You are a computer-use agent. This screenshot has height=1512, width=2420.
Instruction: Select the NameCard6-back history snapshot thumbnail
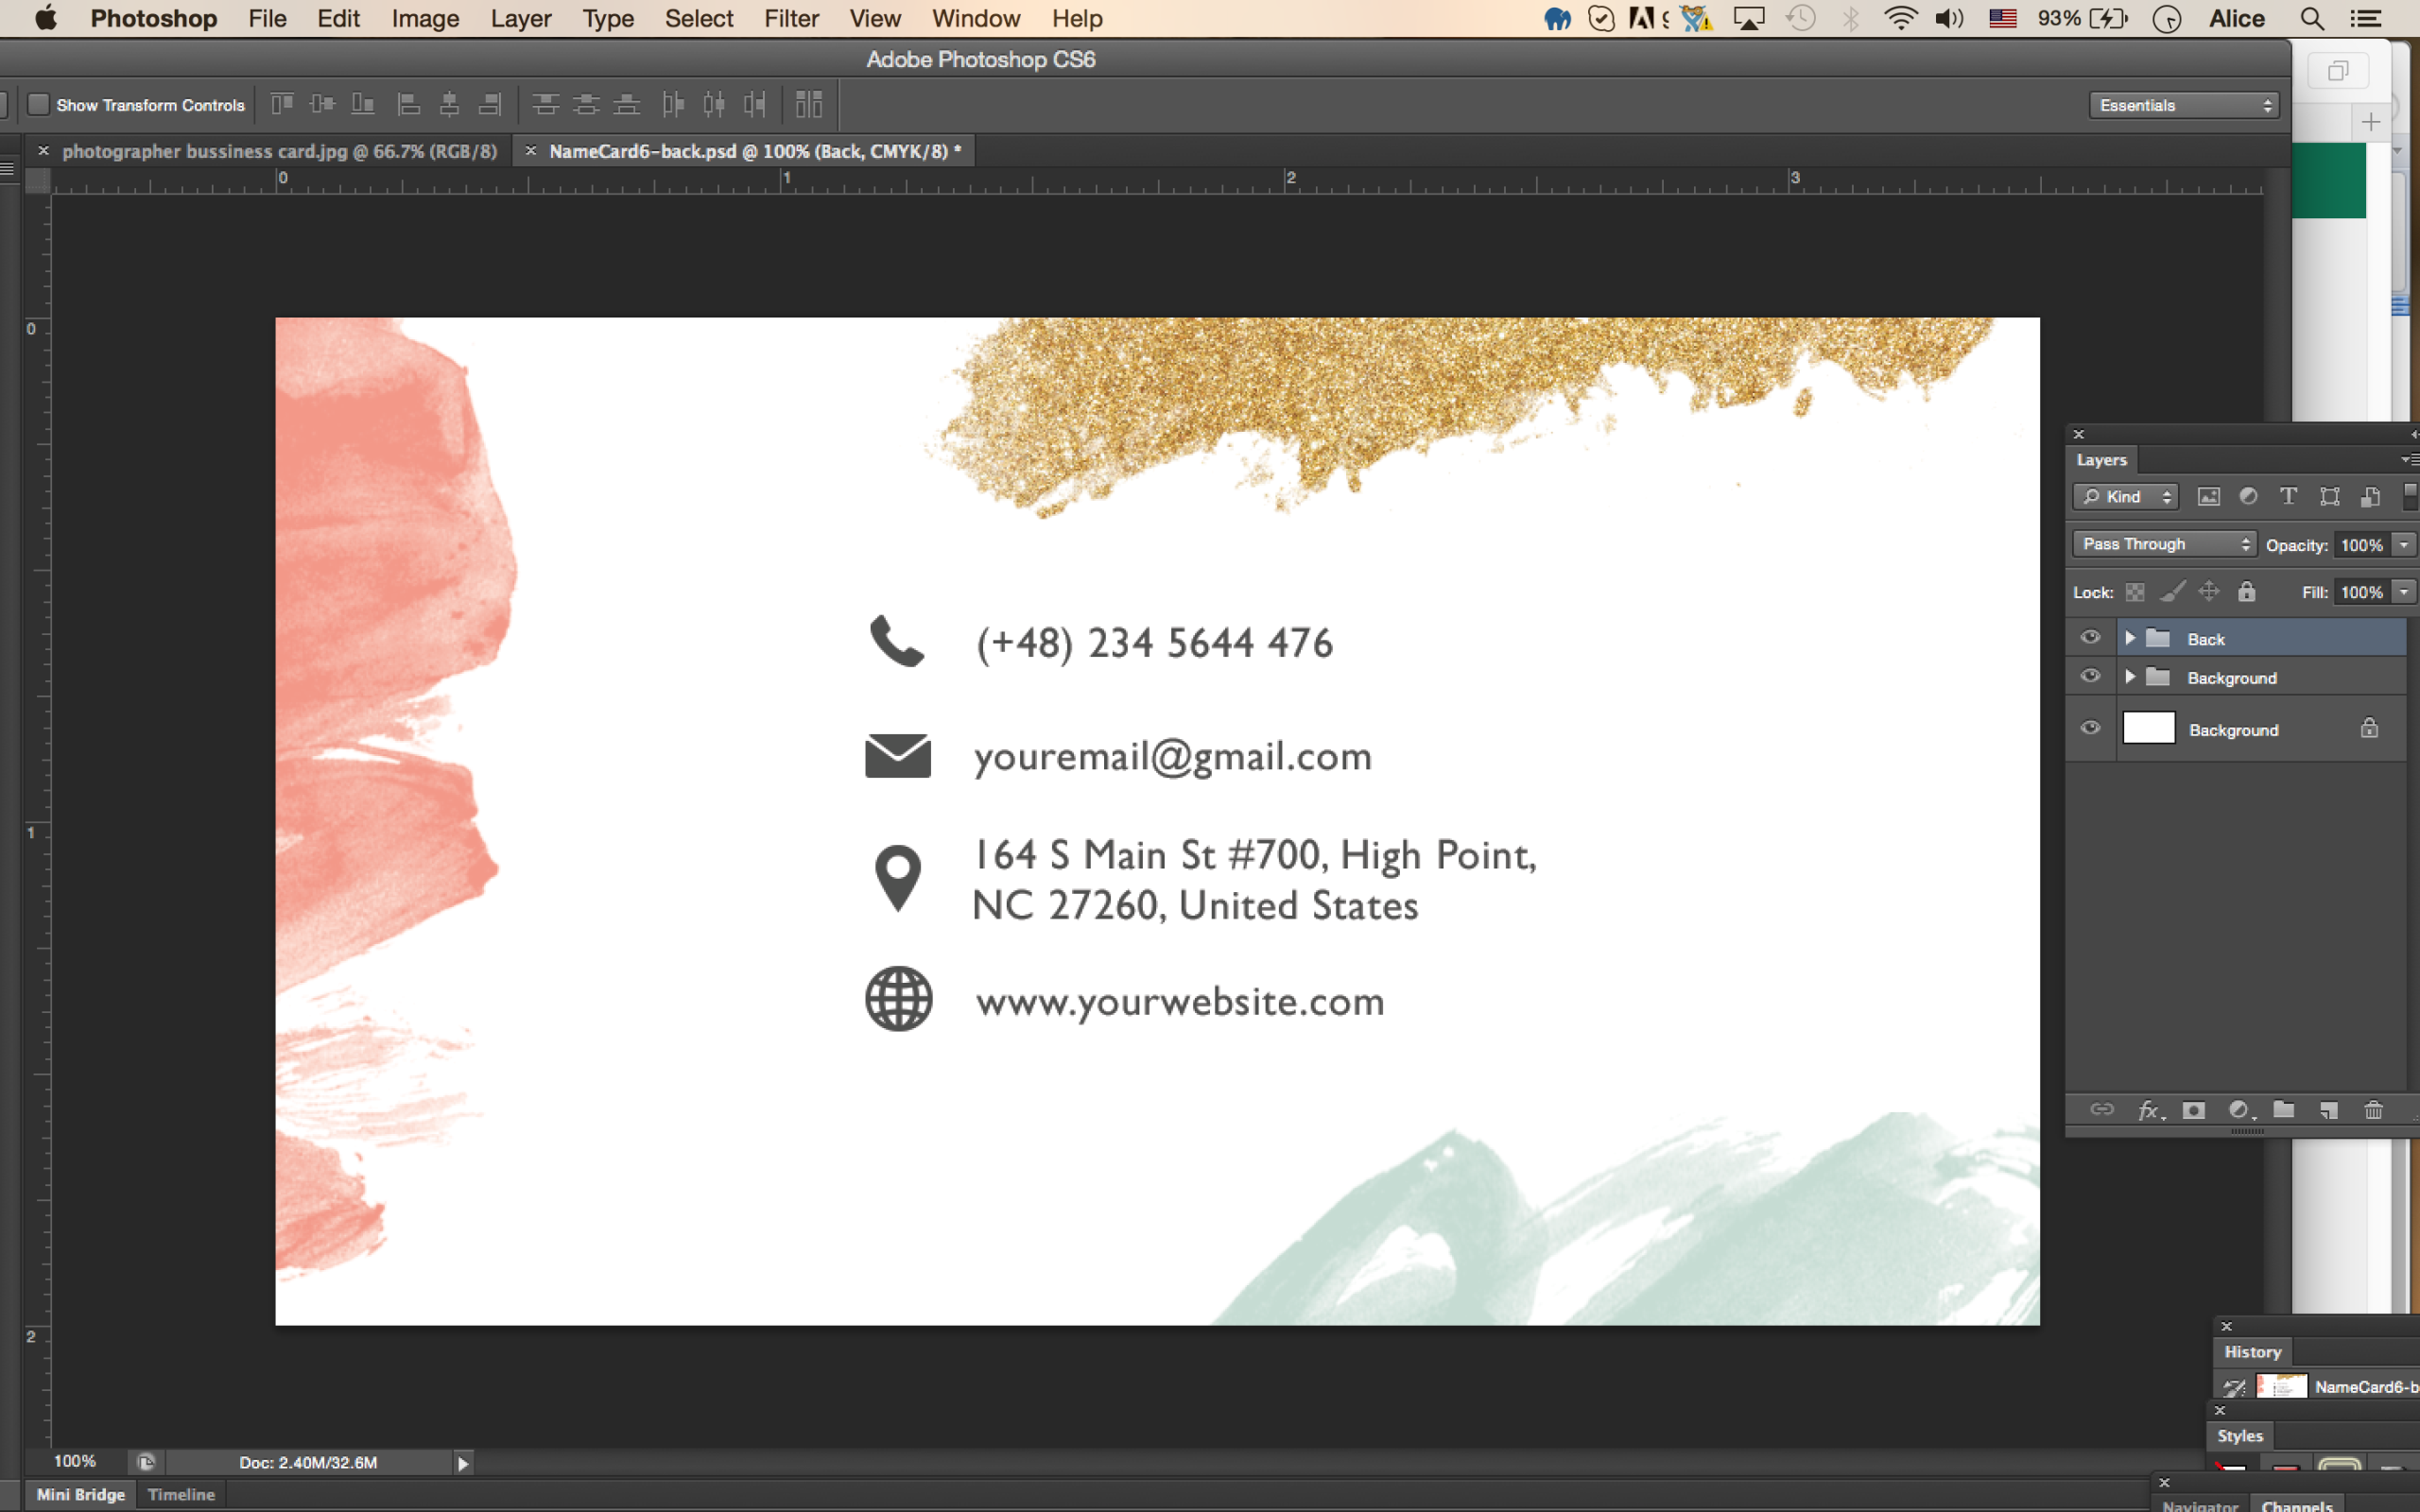click(2281, 1386)
